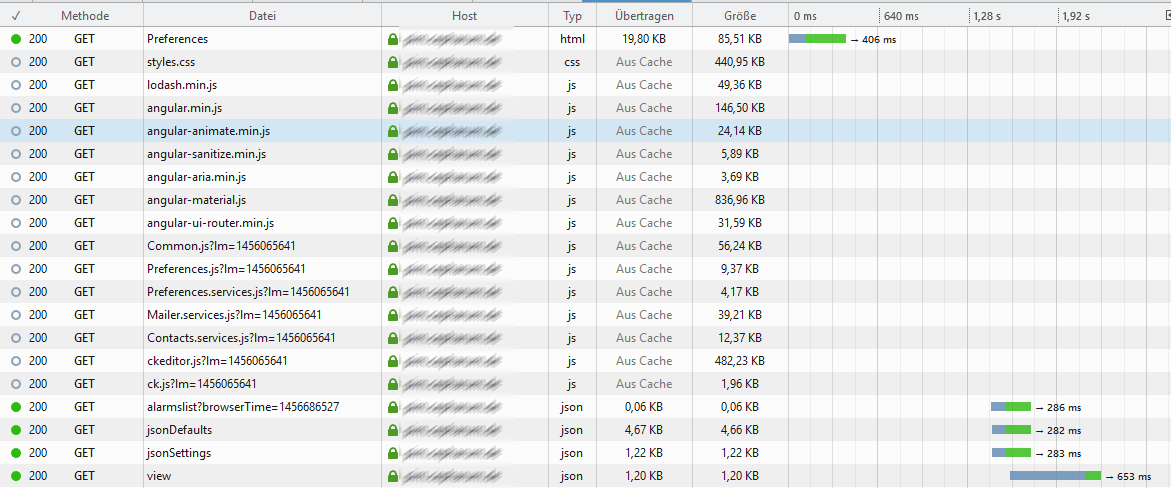Screen dimensions: 1171x488
Task: Click green status dot beside jsonDefaults
Action: point(16,430)
